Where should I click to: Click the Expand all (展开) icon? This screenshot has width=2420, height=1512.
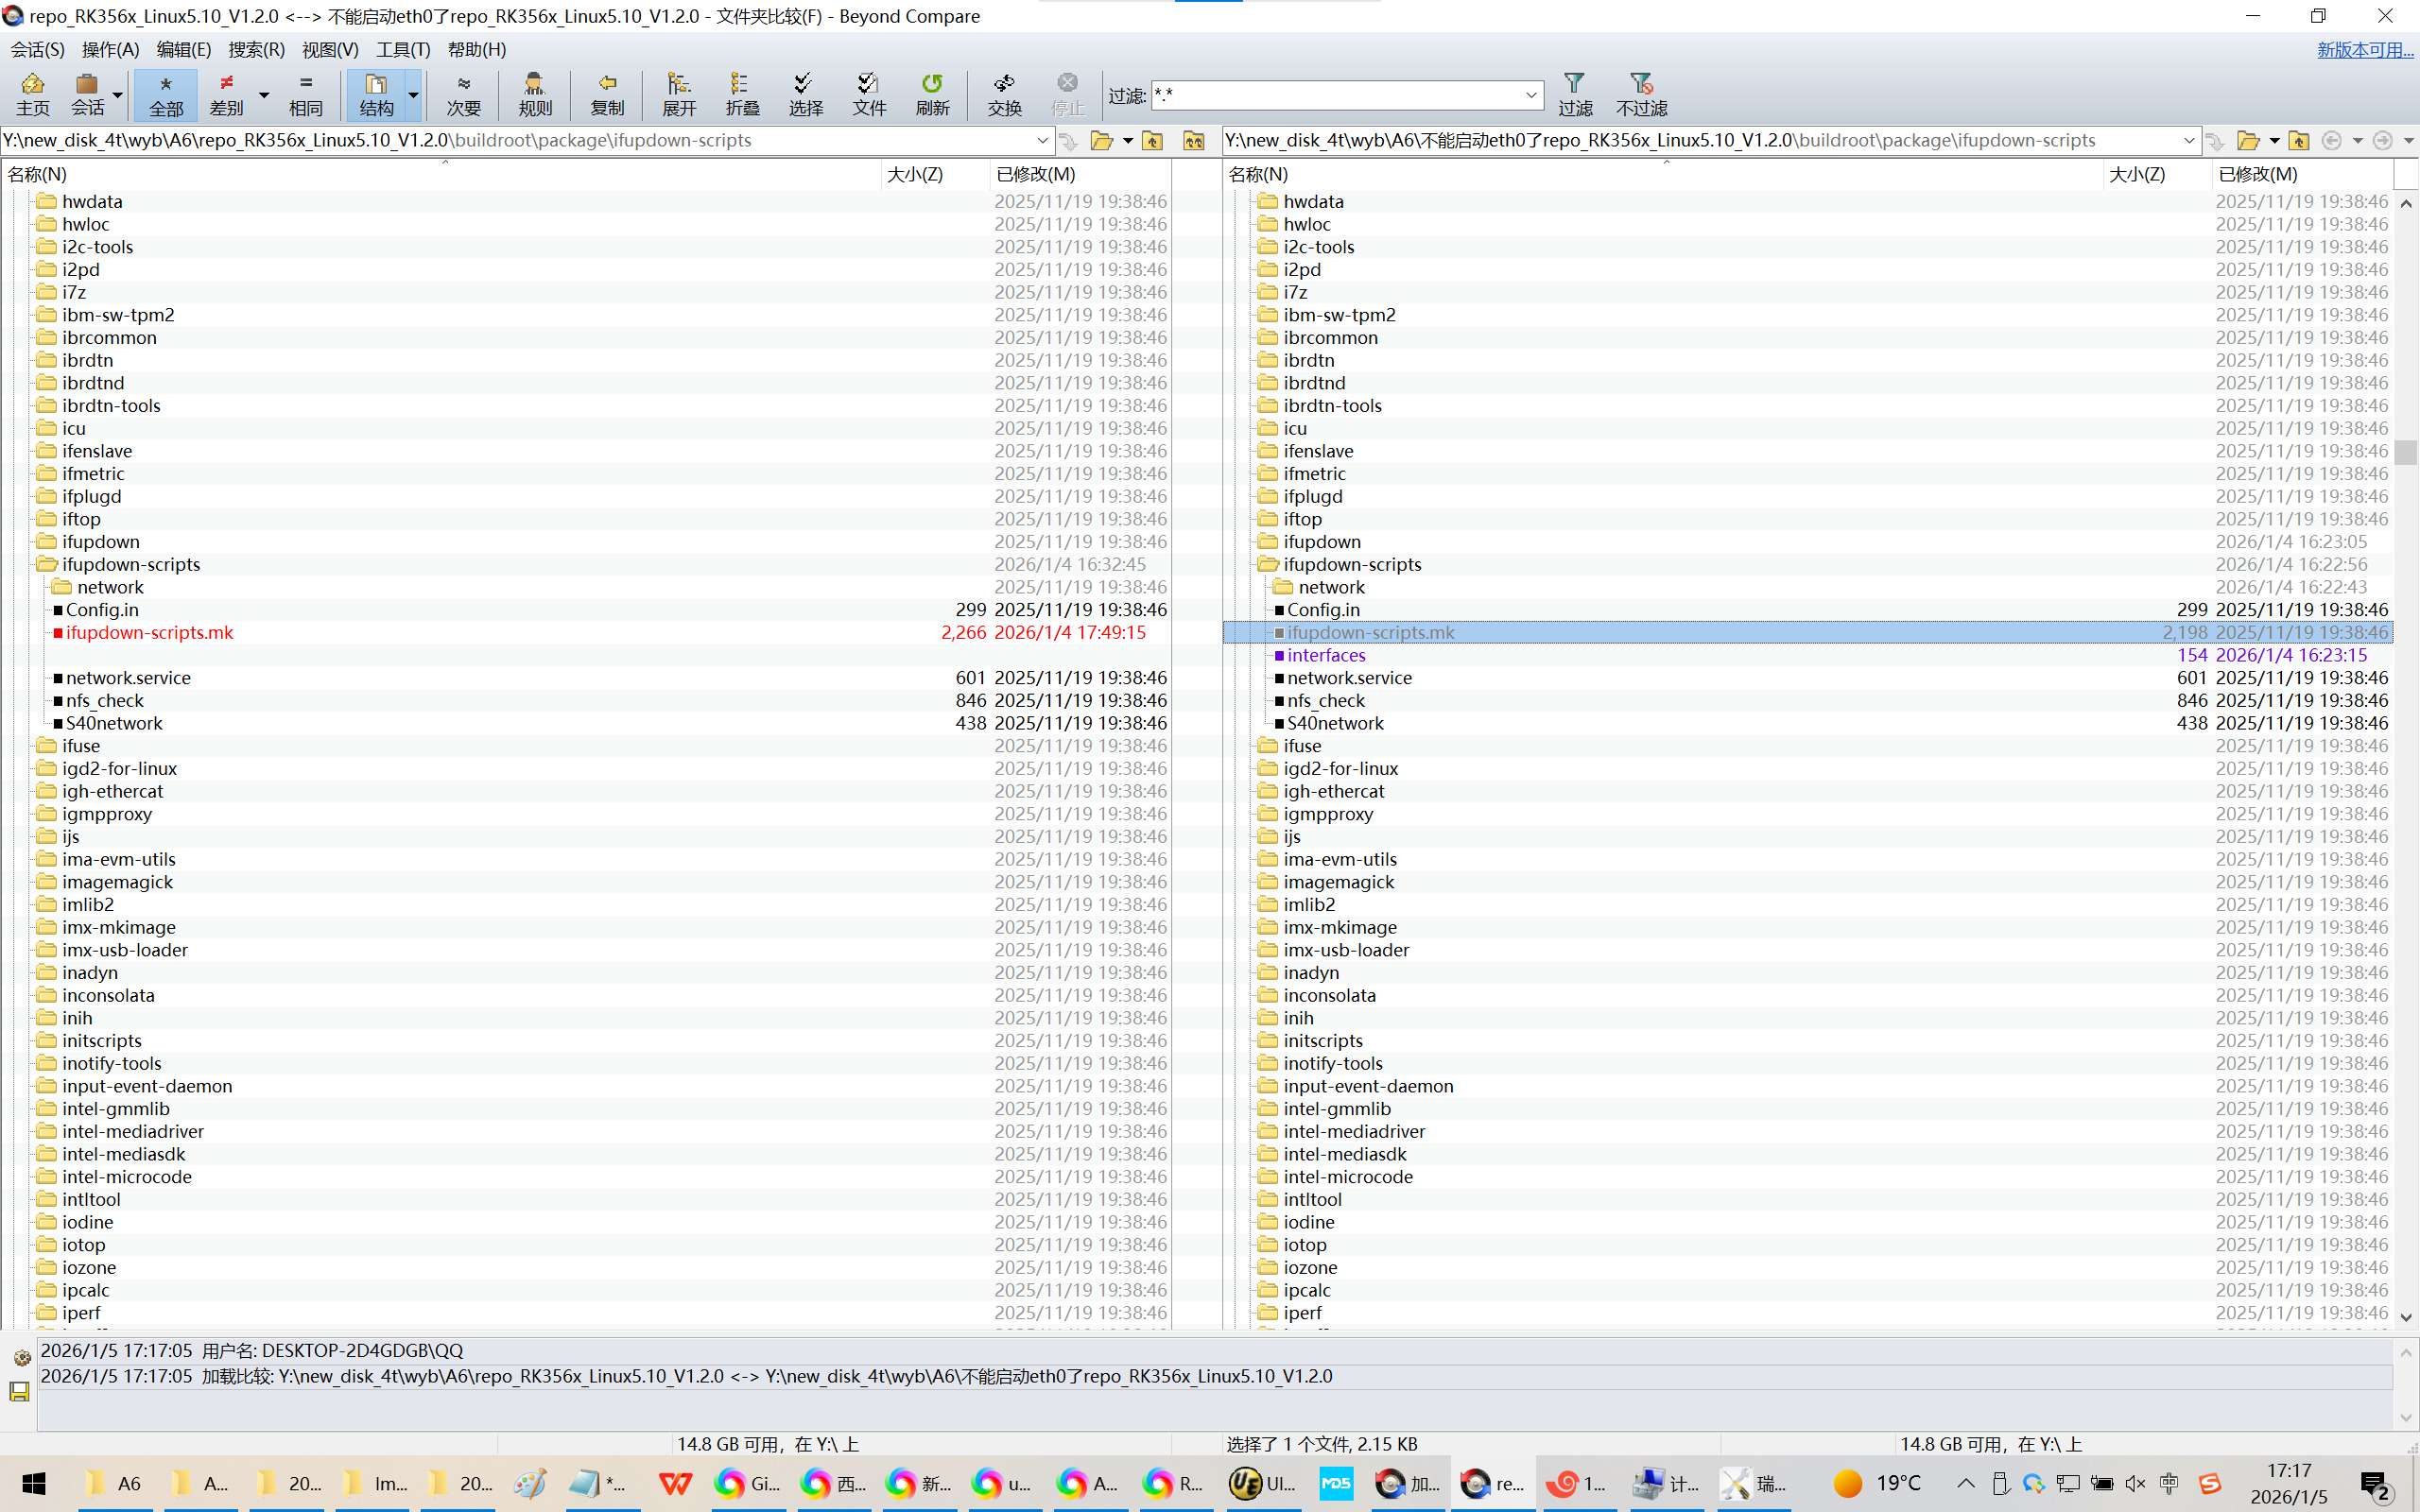(x=678, y=94)
